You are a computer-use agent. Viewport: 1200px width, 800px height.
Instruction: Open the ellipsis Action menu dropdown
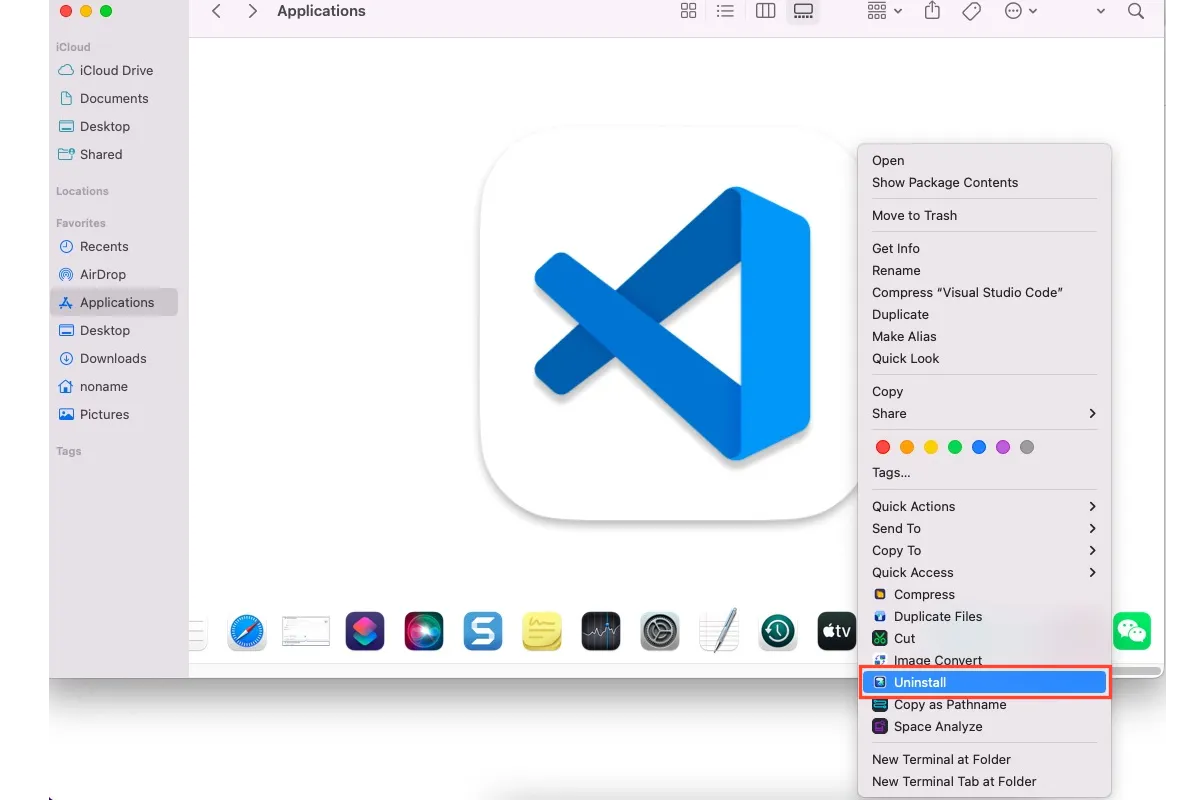(1020, 11)
